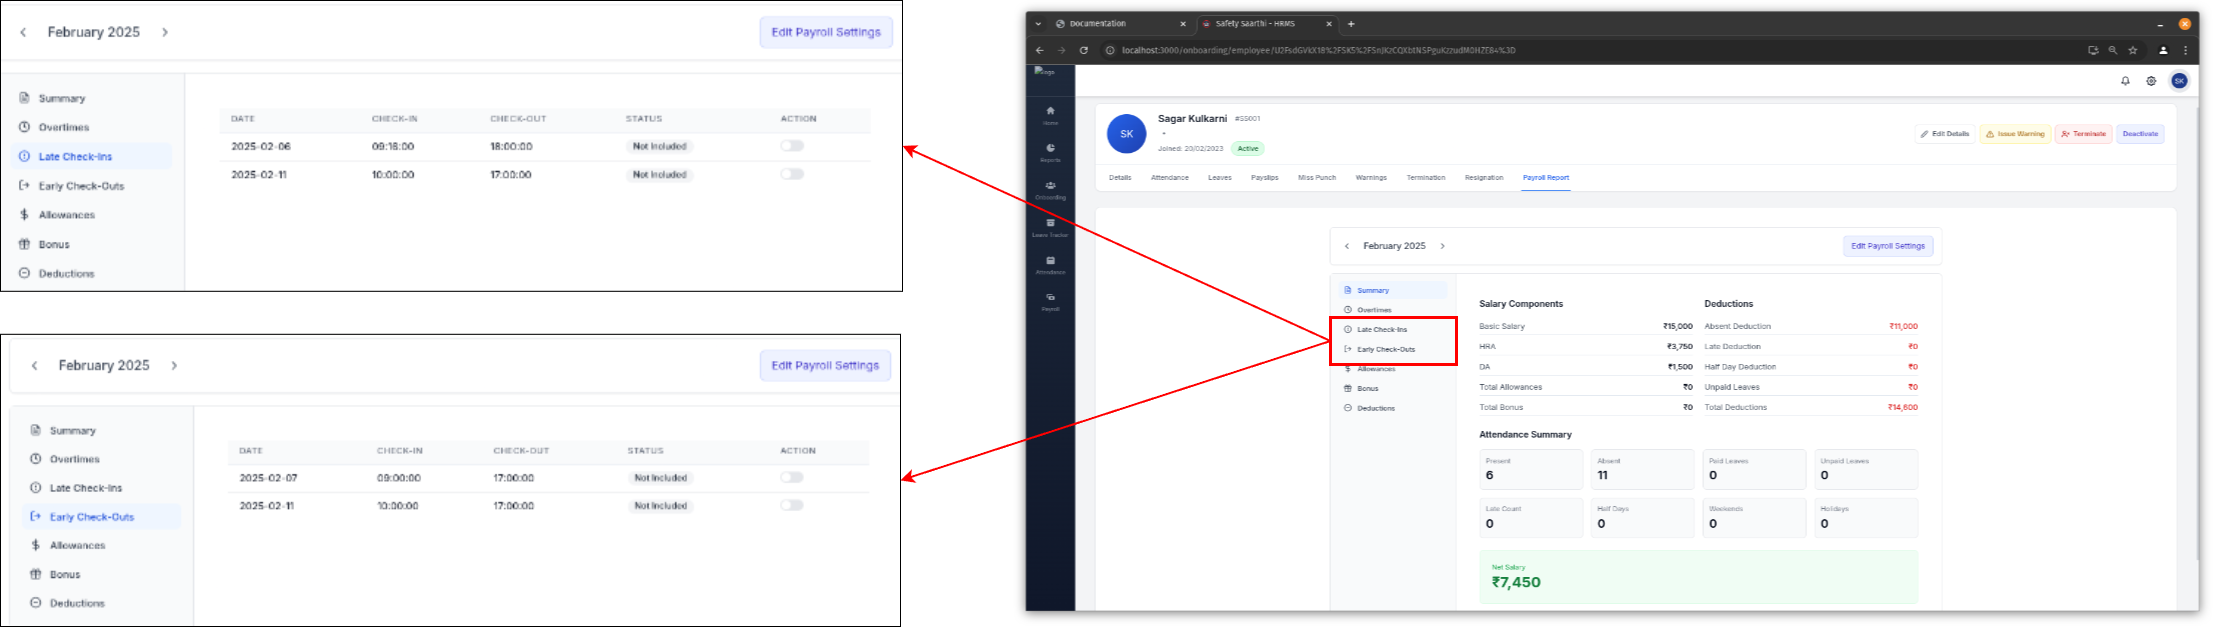Open the Miss Punch tab
The width and height of the screenshot is (2213, 627).
(1316, 178)
